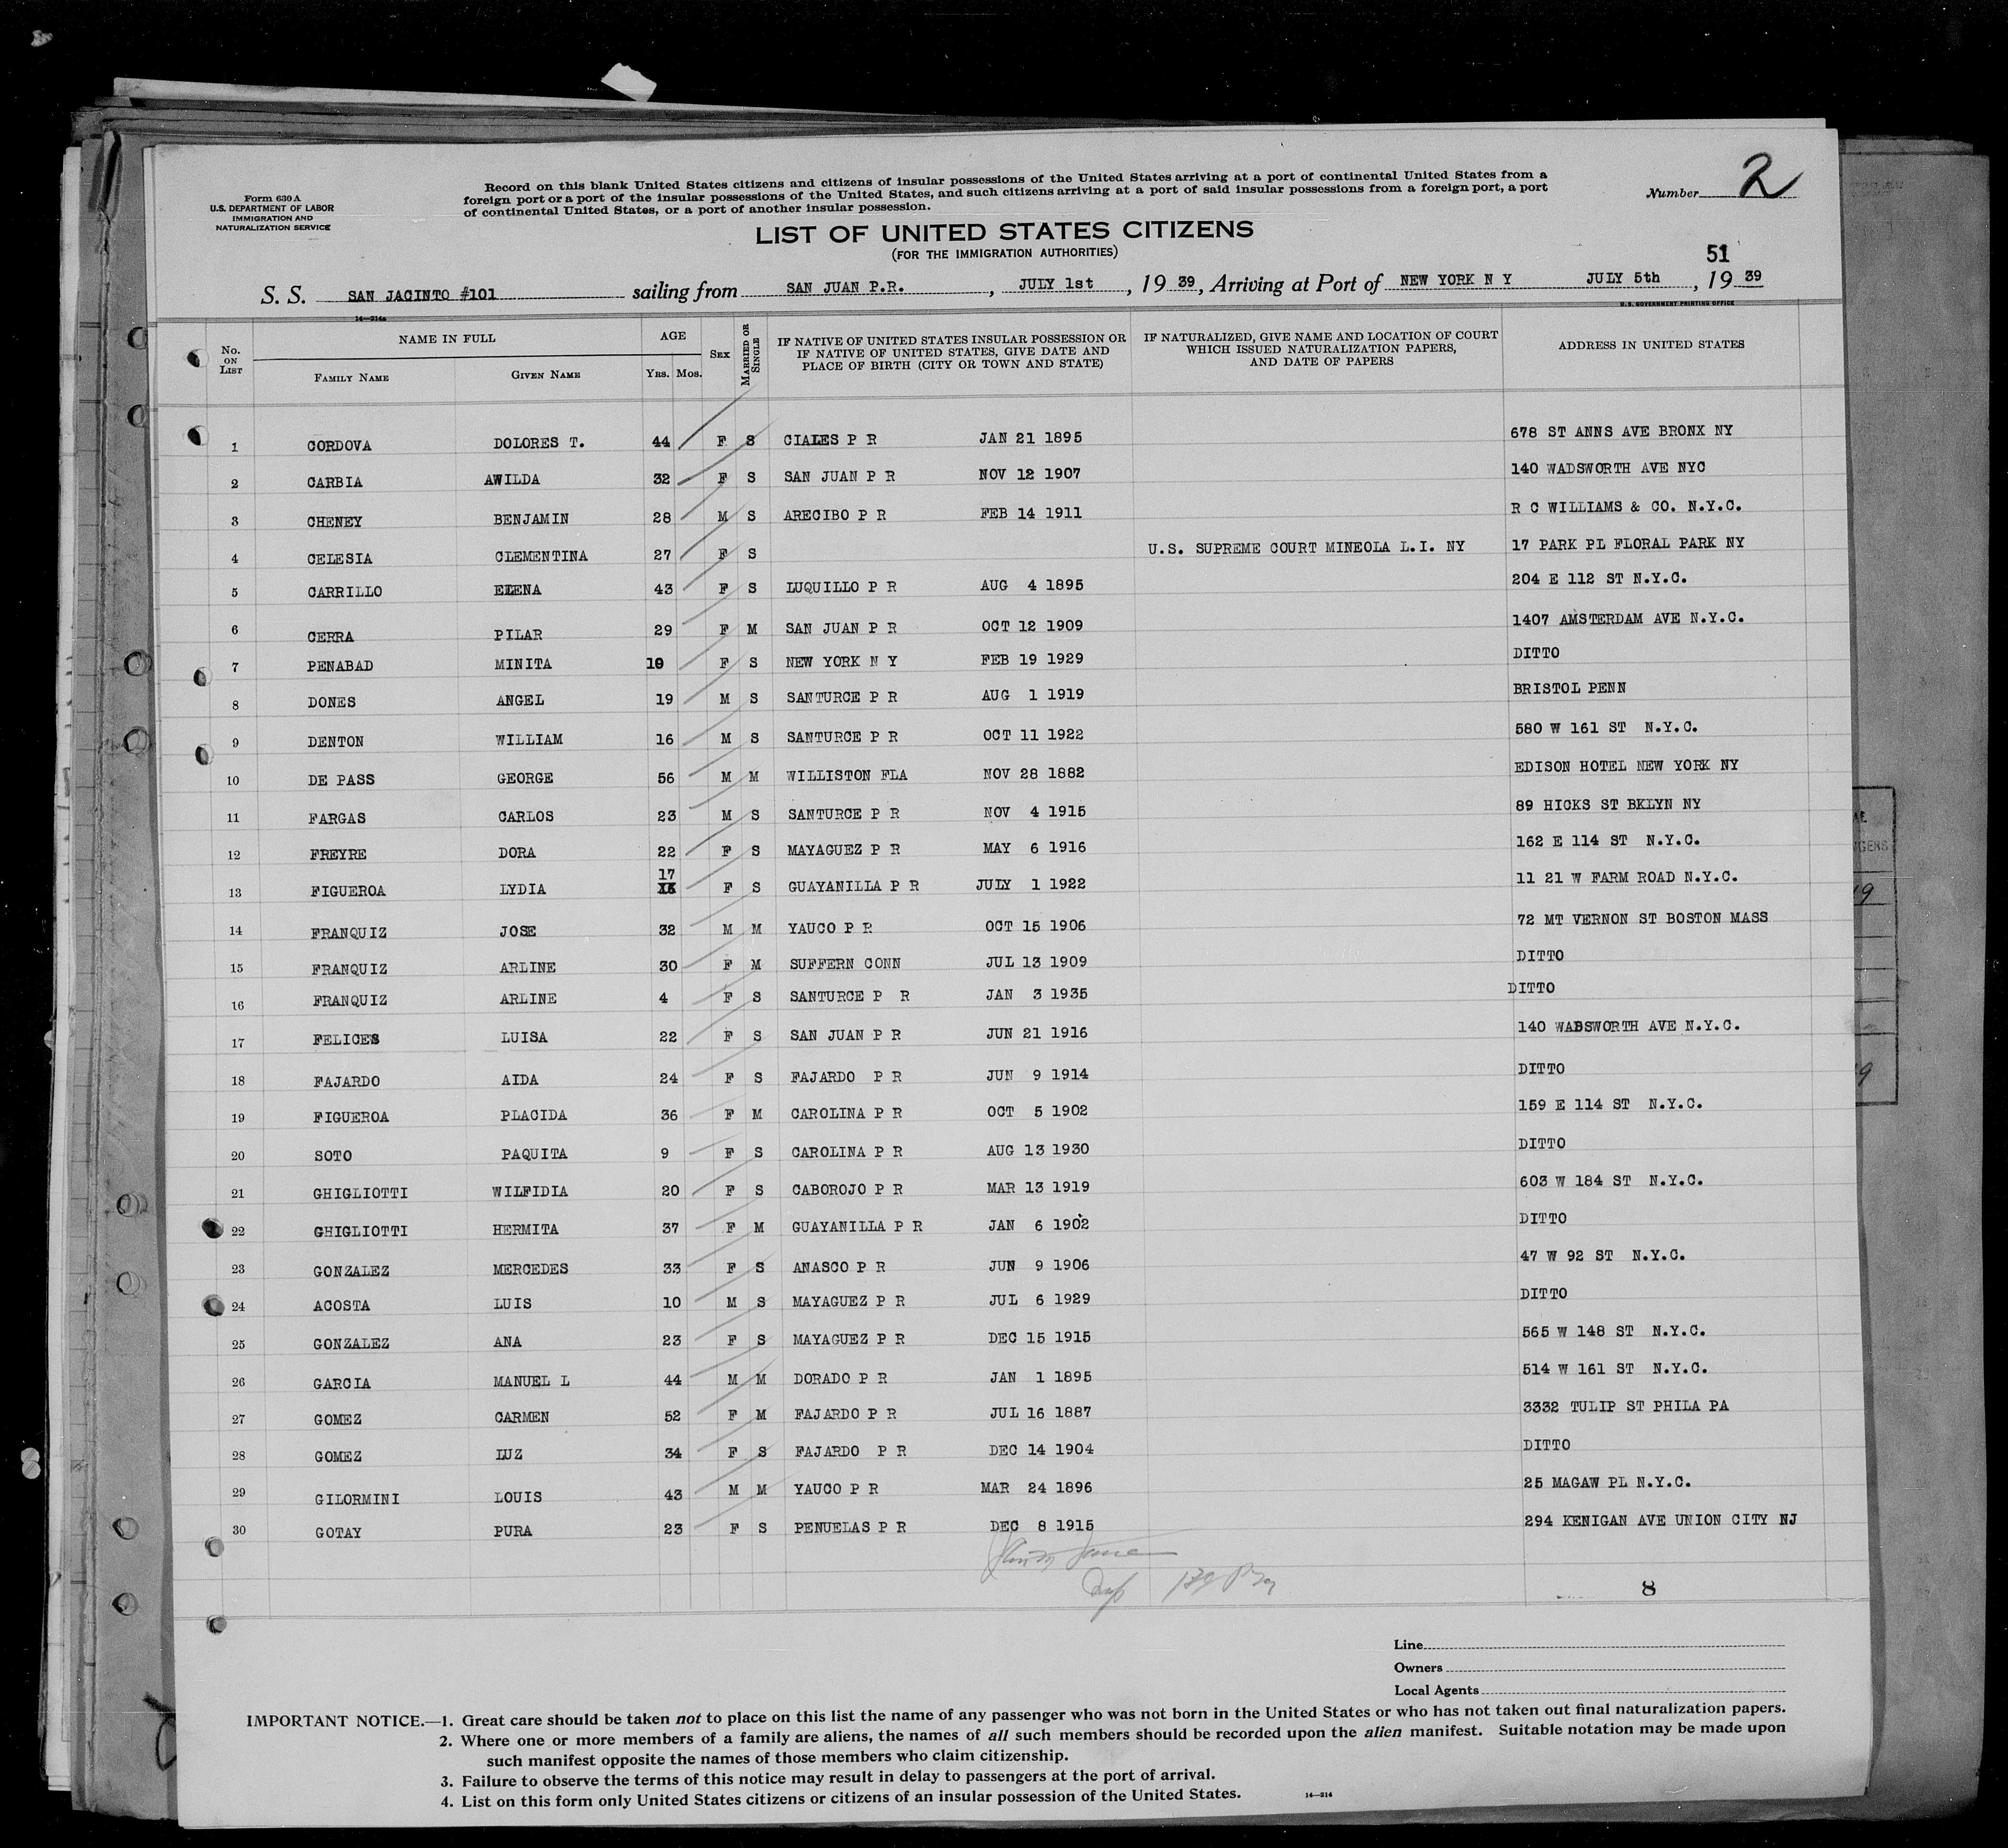2008x1848 pixels.
Task: Click the title LIST OF UNITED STATES CITIZENS
Action: [1003, 233]
